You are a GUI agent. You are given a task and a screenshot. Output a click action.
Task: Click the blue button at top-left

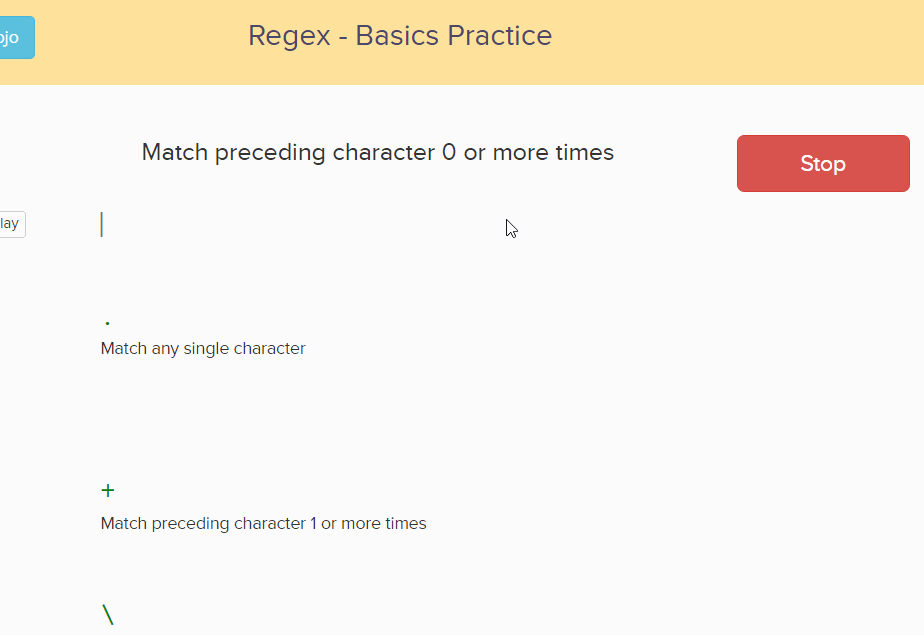coord(16,38)
